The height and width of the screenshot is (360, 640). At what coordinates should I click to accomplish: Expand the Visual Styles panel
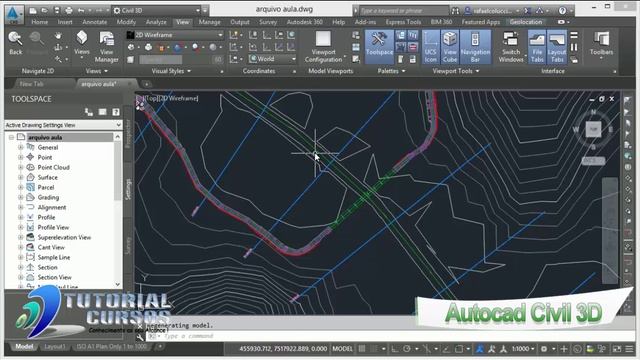[x=171, y=71]
